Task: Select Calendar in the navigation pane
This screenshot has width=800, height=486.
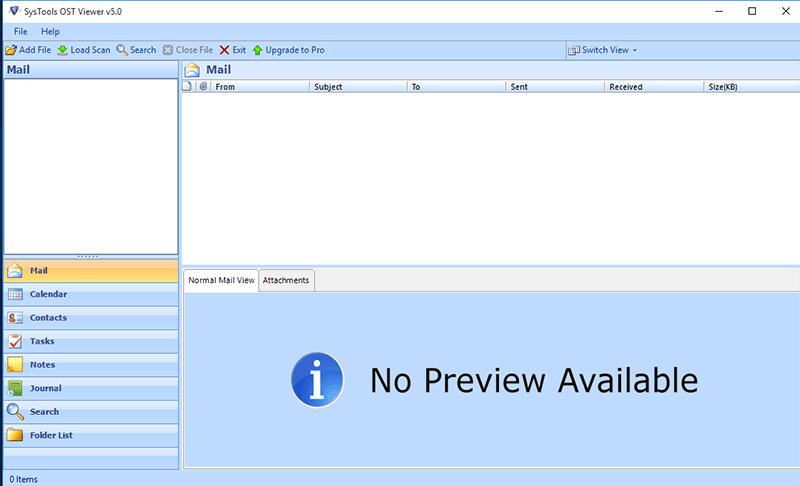Action: click(x=48, y=294)
